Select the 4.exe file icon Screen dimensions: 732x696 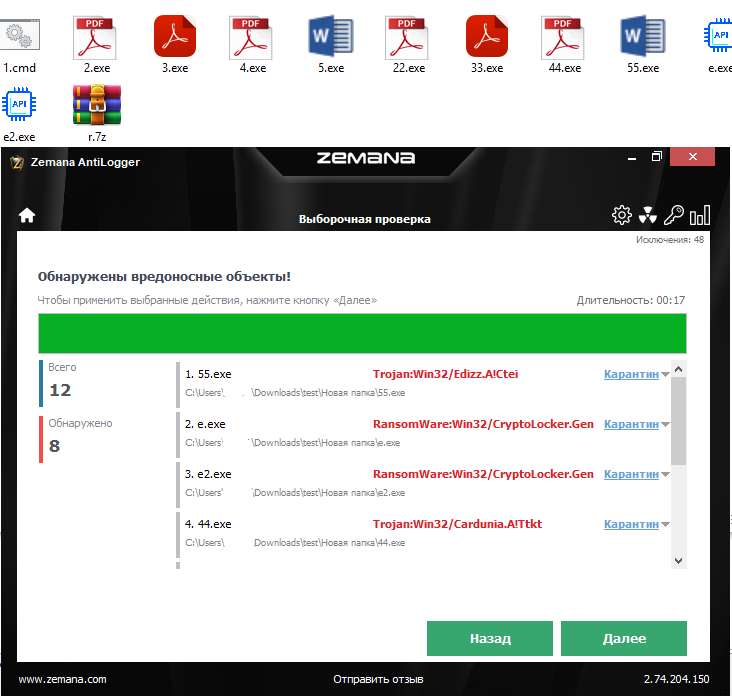(251, 37)
